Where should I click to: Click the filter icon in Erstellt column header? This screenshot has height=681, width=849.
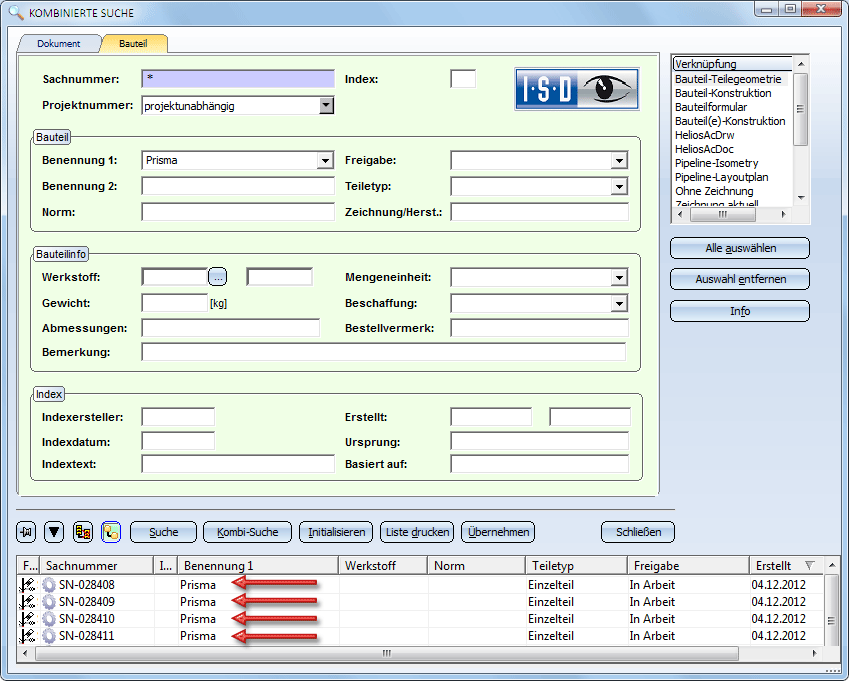pos(809,566)
